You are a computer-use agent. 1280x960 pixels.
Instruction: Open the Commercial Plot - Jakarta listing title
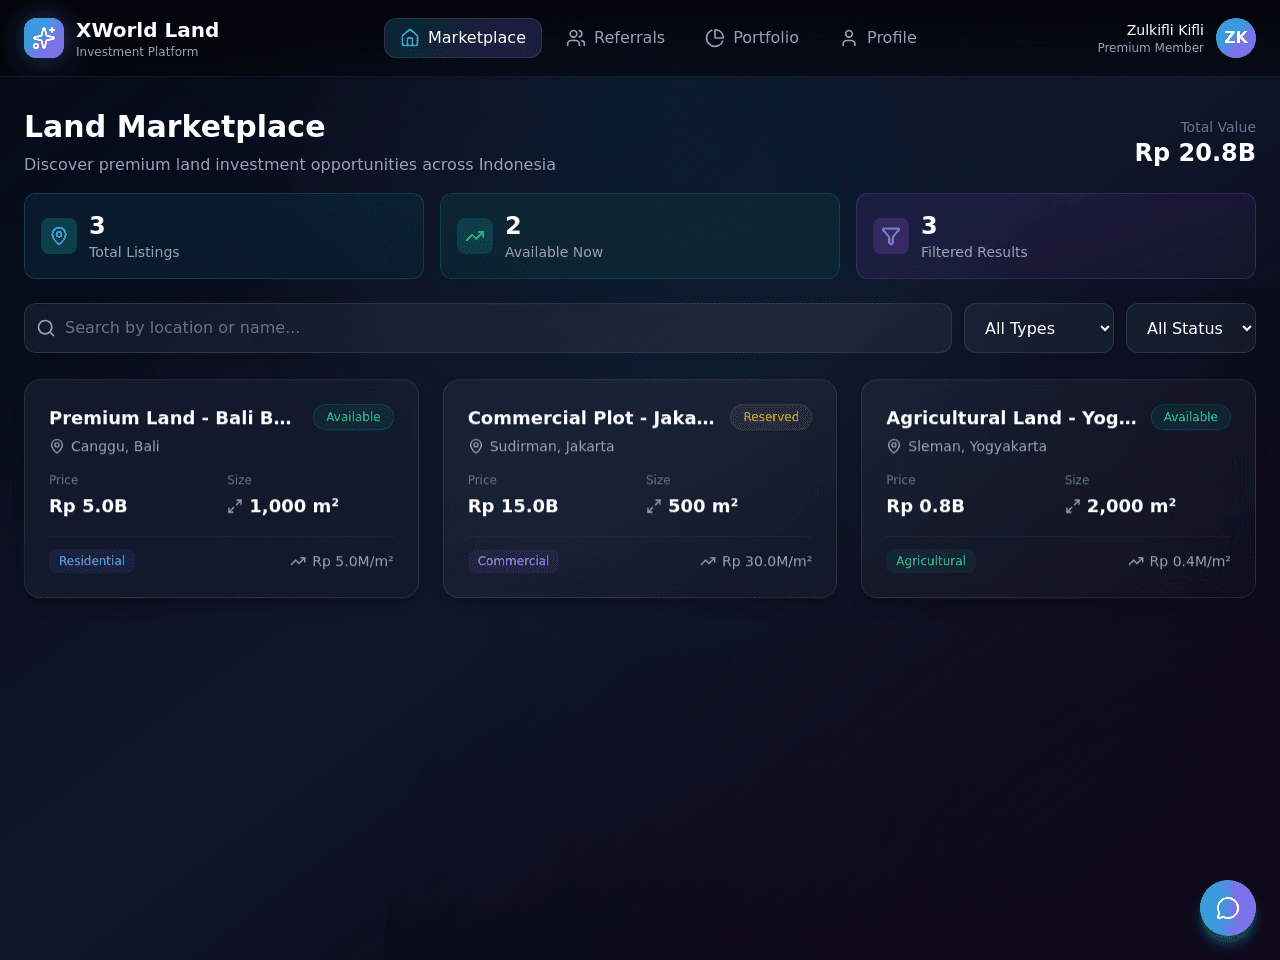(x=592, y=418)
